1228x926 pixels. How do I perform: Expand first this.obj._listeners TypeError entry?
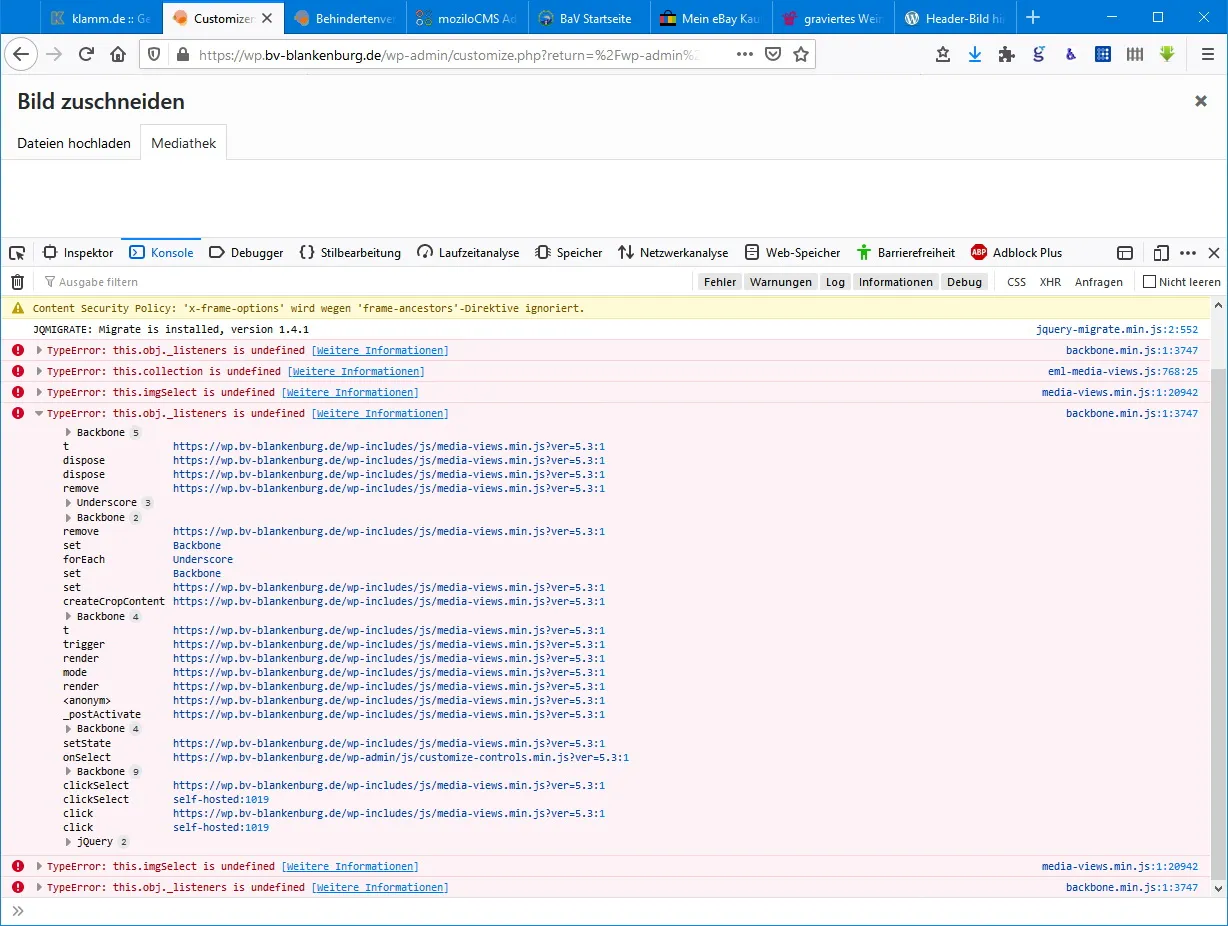pos(39,350)
